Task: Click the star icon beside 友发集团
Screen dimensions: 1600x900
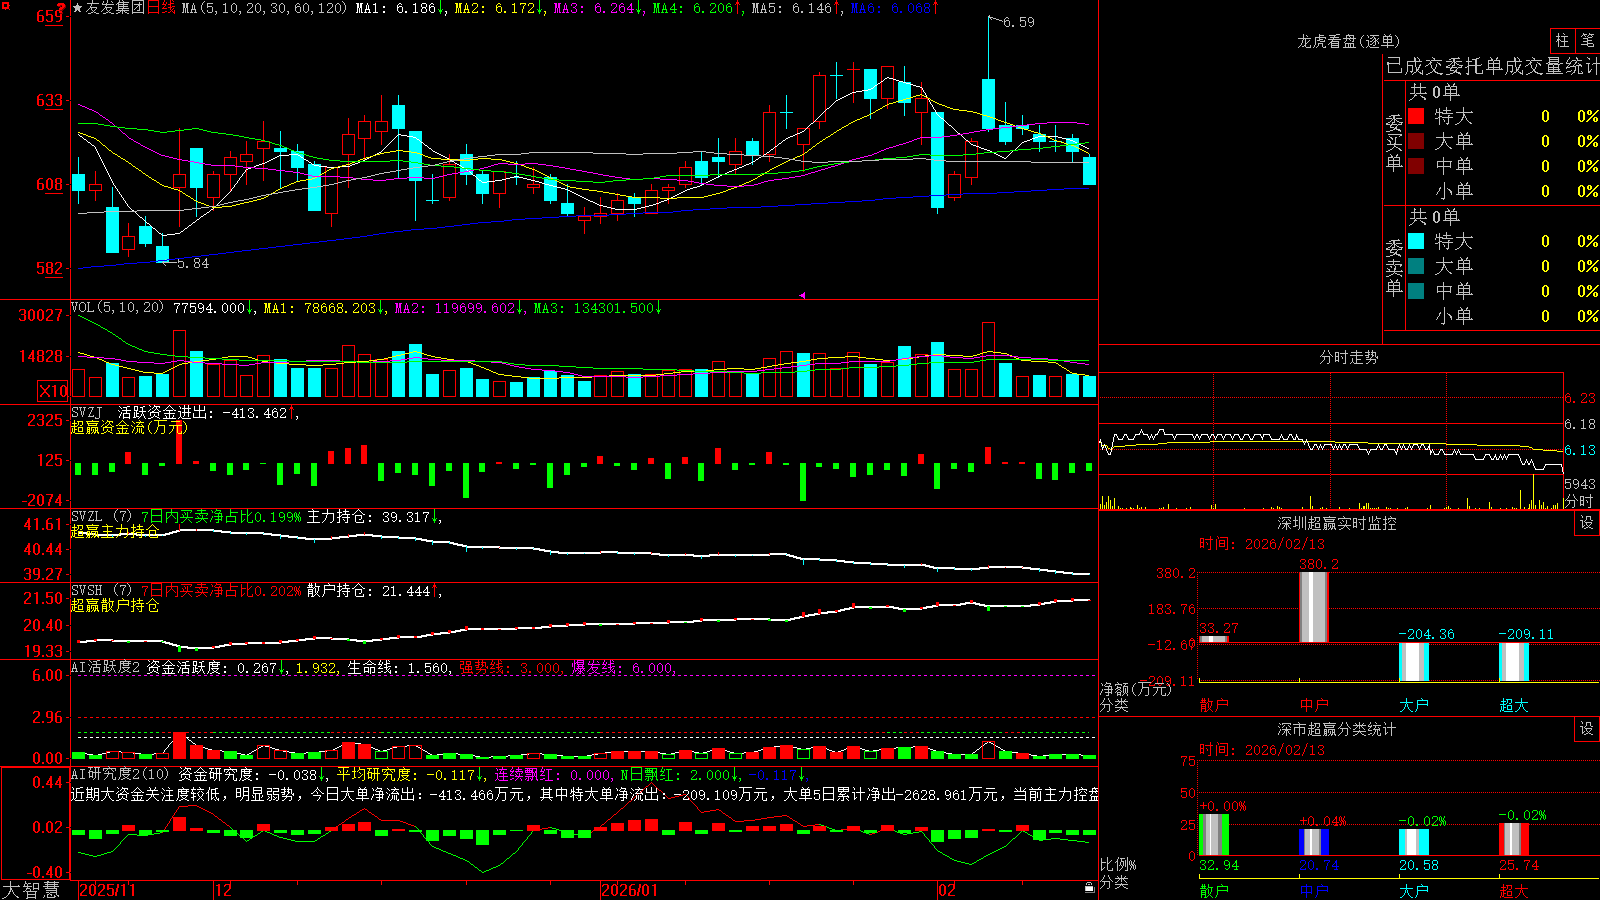Action: (78, 8)
